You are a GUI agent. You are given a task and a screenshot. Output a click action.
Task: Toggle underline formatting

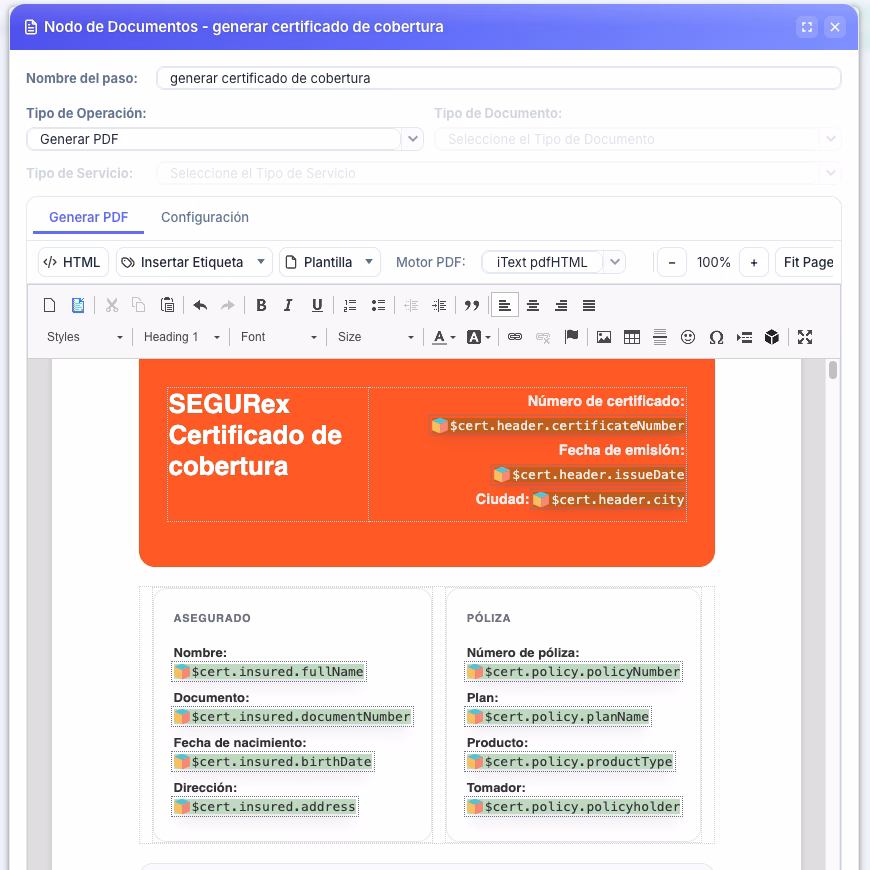[317, 305]
